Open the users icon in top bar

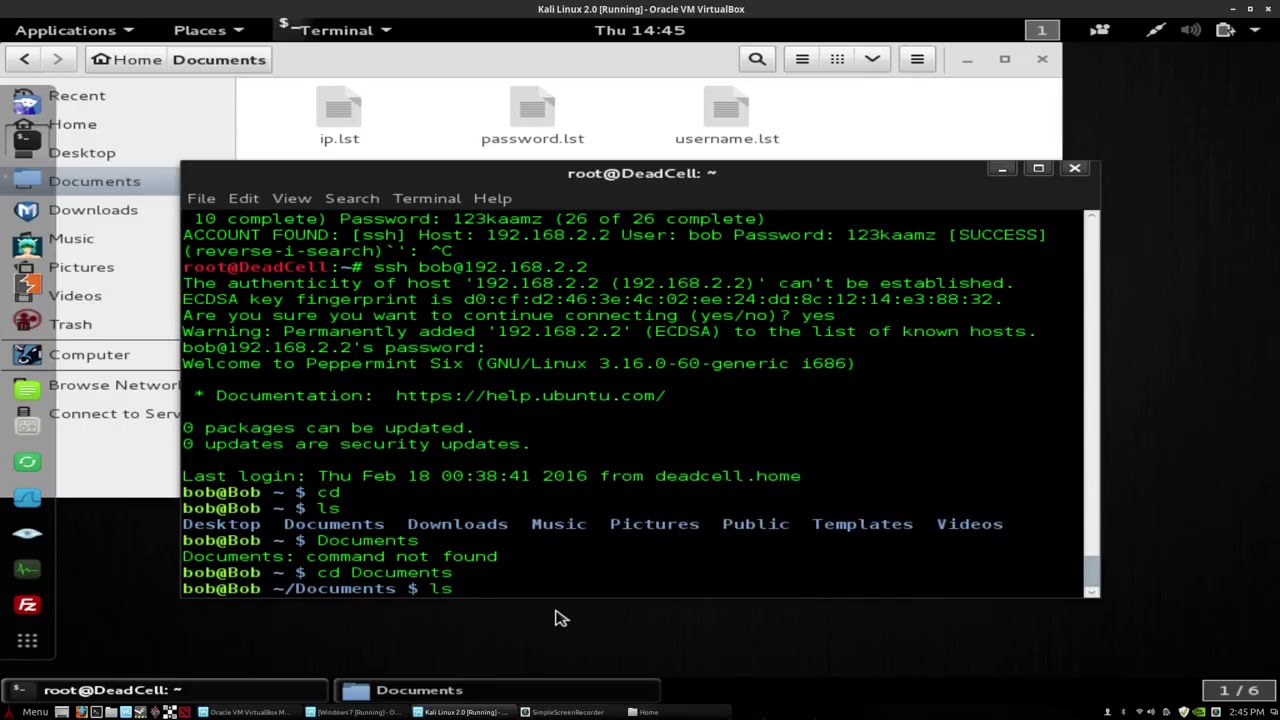point(1100,30)
